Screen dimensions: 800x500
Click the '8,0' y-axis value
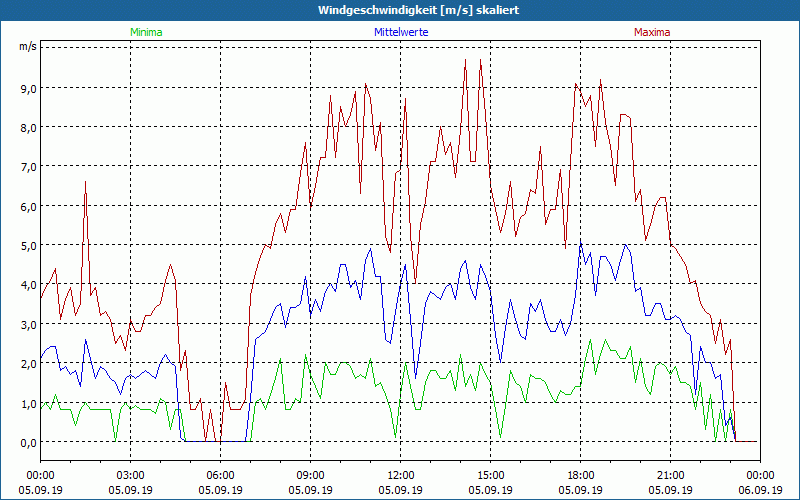tap(29, 128)
